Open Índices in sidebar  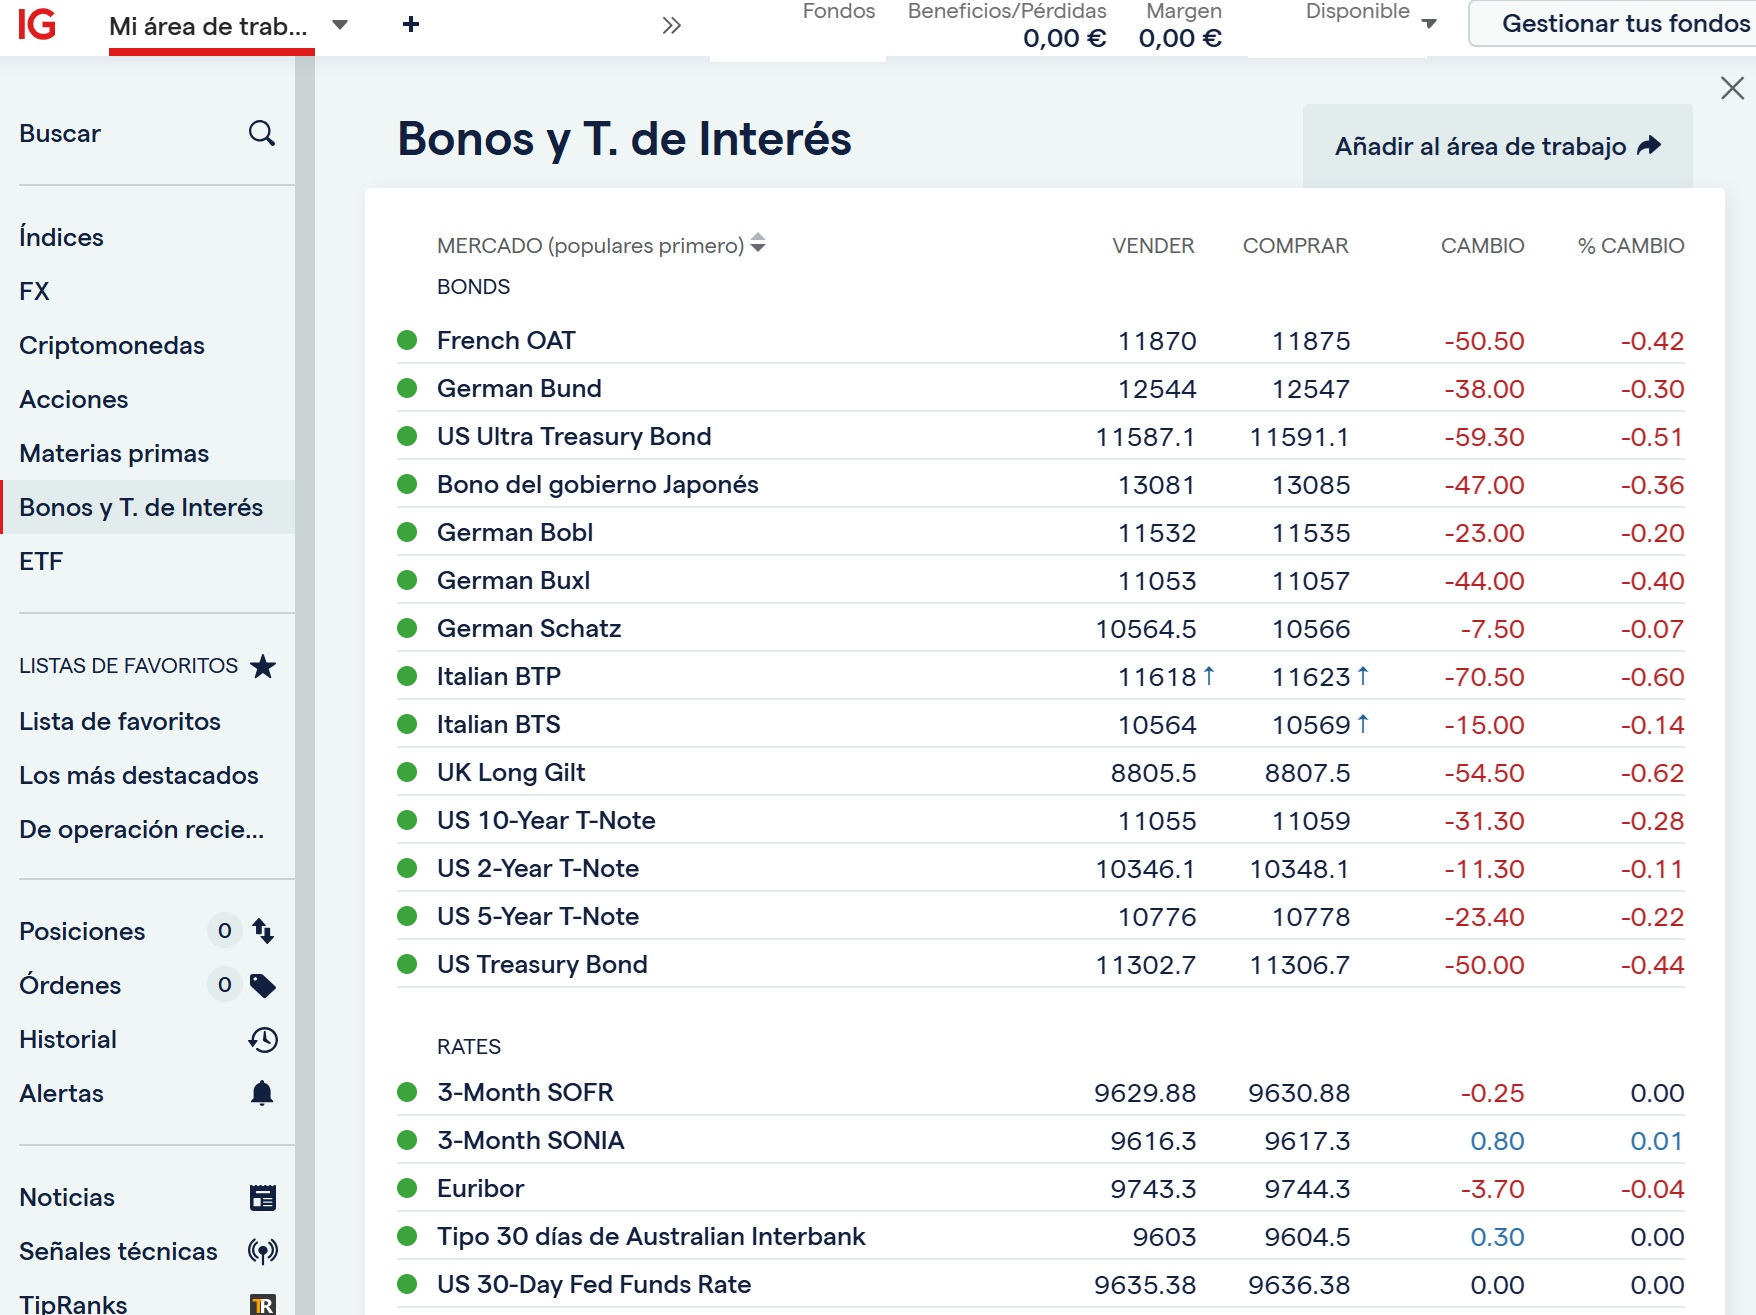(x=61, y=237)
